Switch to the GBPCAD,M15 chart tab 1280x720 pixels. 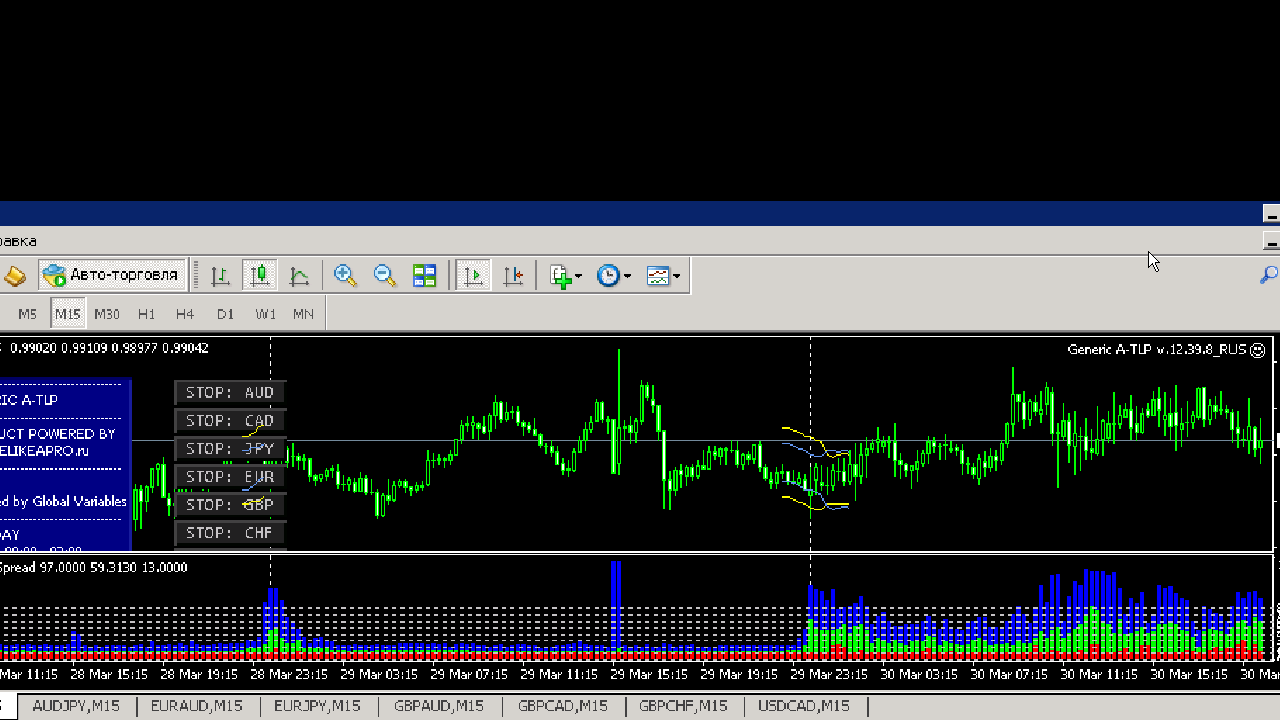tap(563, 706)
